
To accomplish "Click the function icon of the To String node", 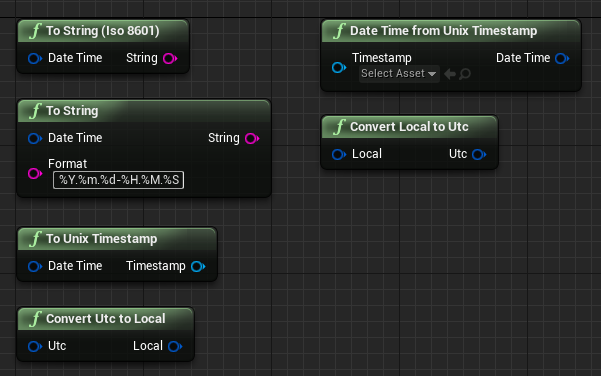I will pyautogui.click(x=35, y=111).
